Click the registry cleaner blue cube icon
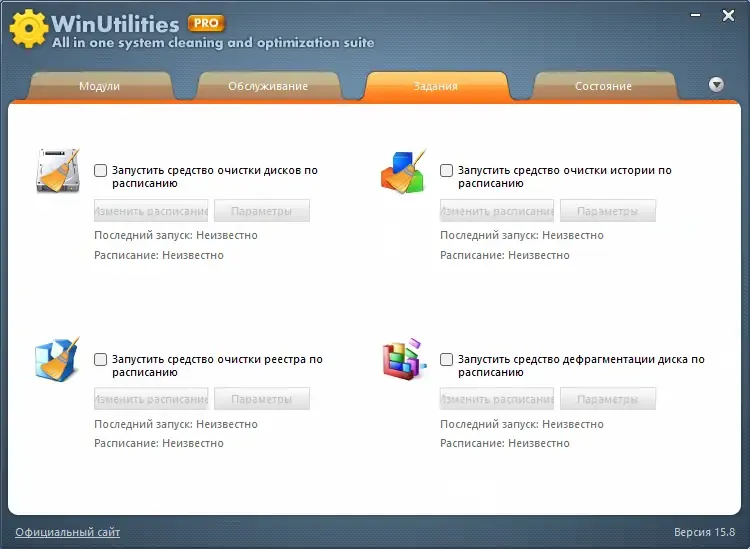 point(57,360)
